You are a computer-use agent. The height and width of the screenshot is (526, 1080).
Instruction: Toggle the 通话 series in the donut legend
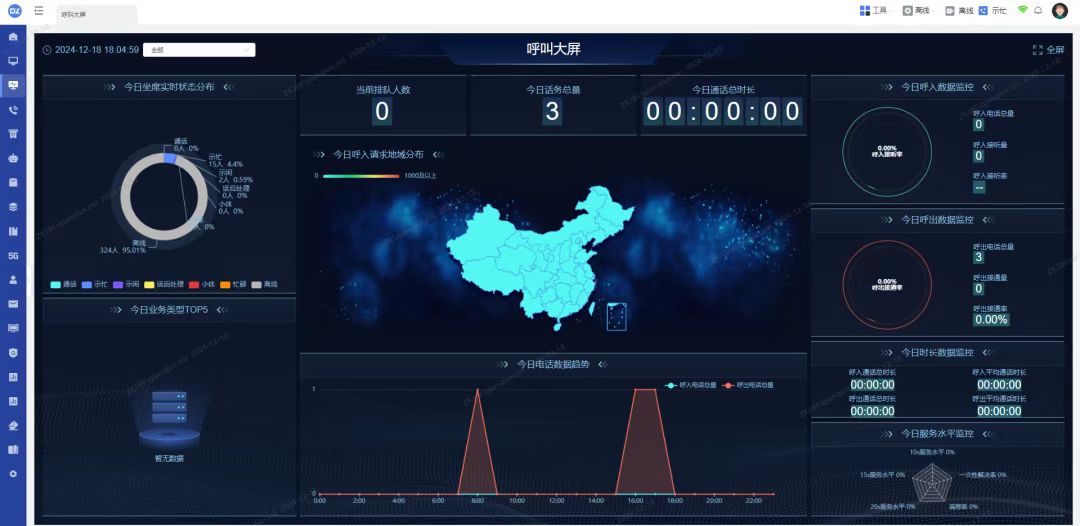pyautogui.click(x=63, y=284)
